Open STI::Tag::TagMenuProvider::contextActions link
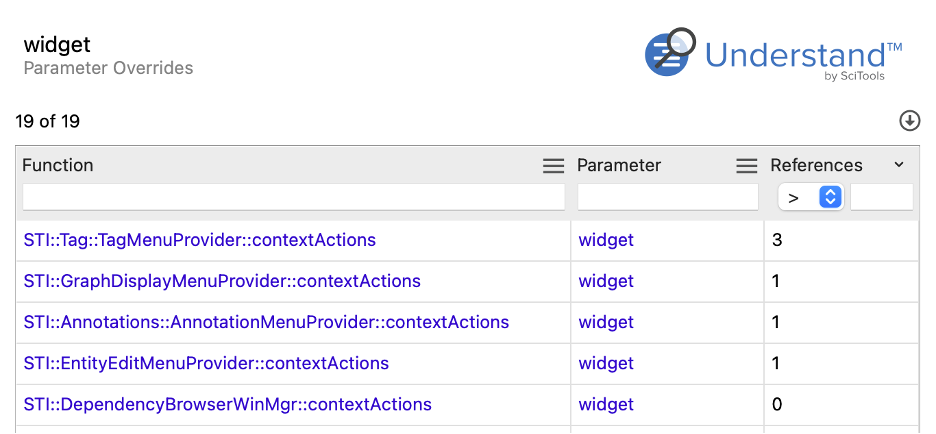This screenshot has width=936, height=434. pyautogui.click(x=200, y=240)
